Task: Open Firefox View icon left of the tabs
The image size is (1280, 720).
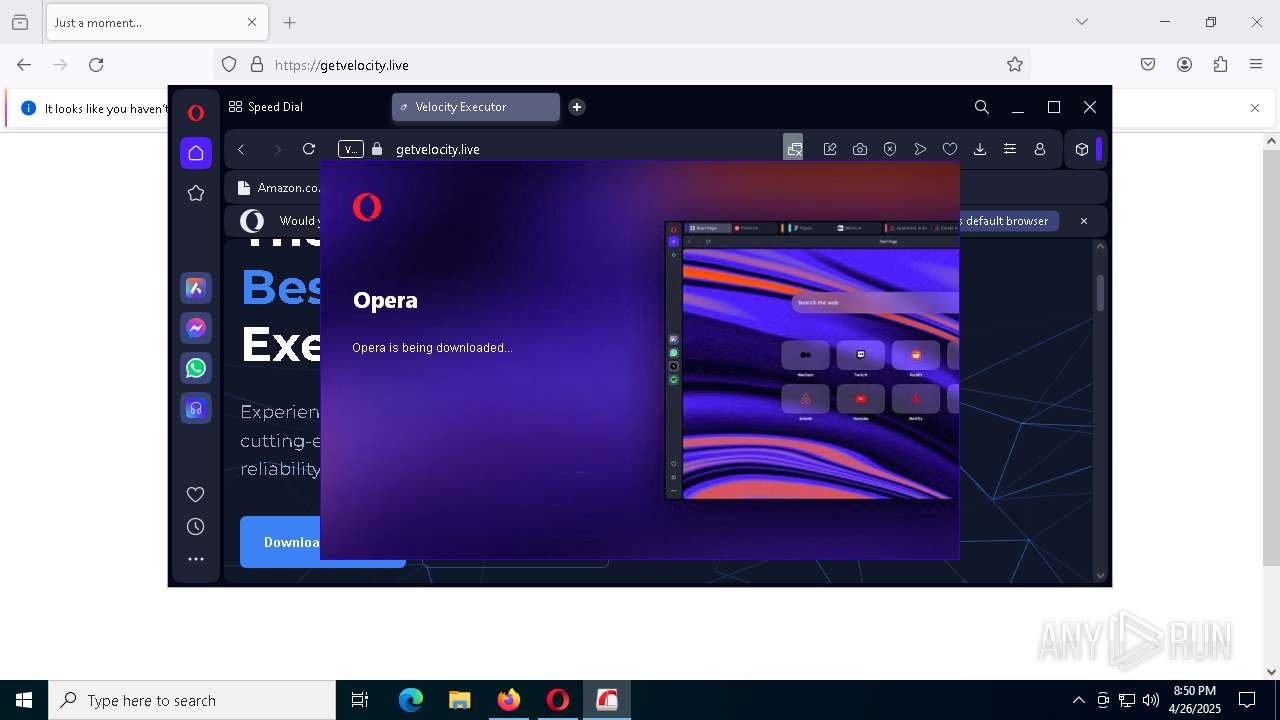Action: (x=20, y=22)
